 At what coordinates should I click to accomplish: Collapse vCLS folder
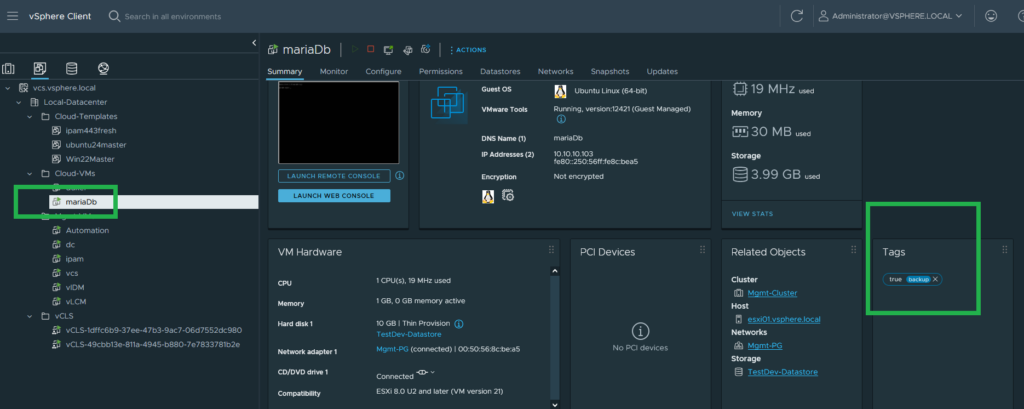point(29,316)
